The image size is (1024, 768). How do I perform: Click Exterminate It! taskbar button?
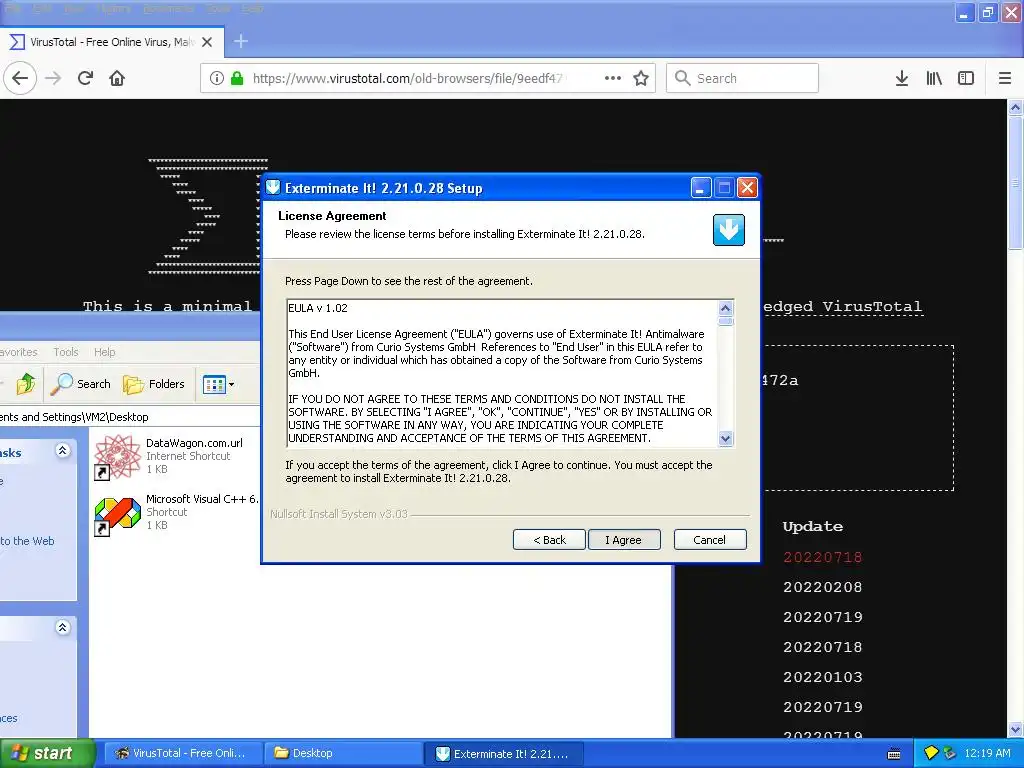tap(504, 754)
